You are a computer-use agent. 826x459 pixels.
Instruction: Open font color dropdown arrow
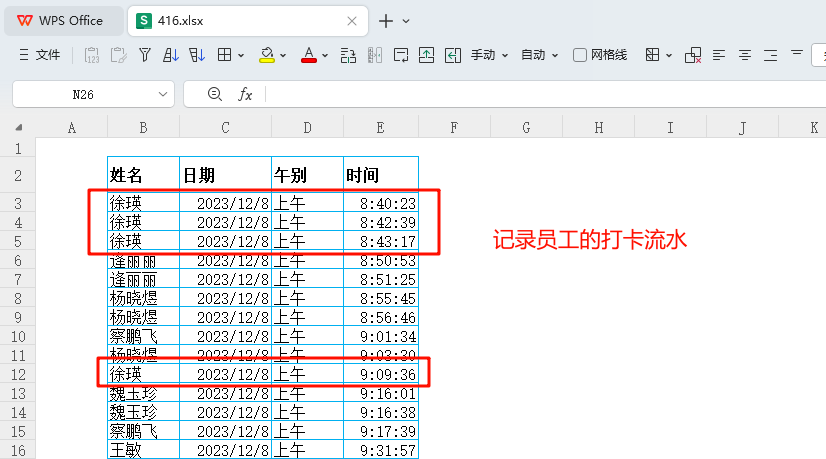click(325, 55)
